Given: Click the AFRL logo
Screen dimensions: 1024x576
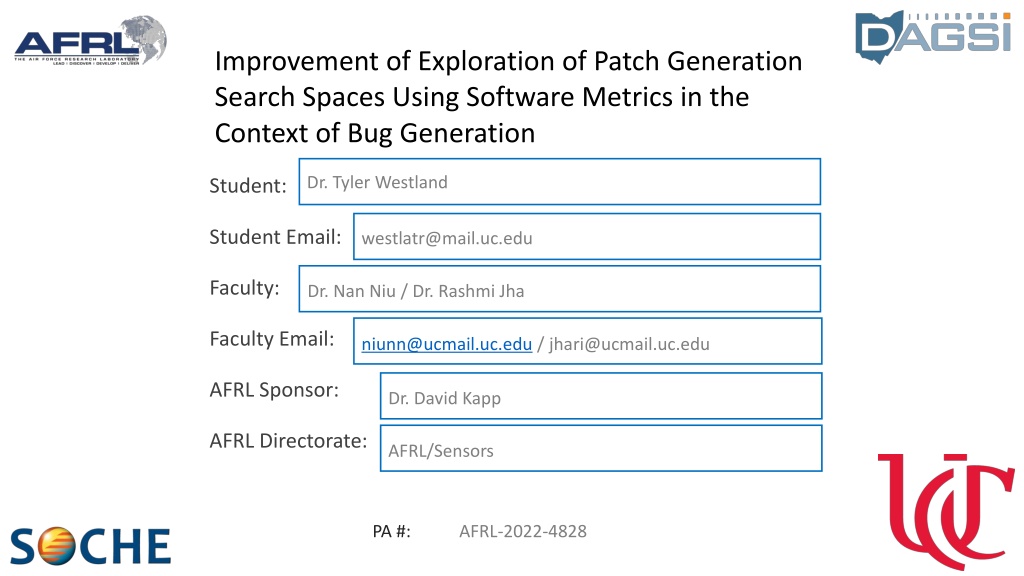Looking at the screenshot, I should [90, 40].
